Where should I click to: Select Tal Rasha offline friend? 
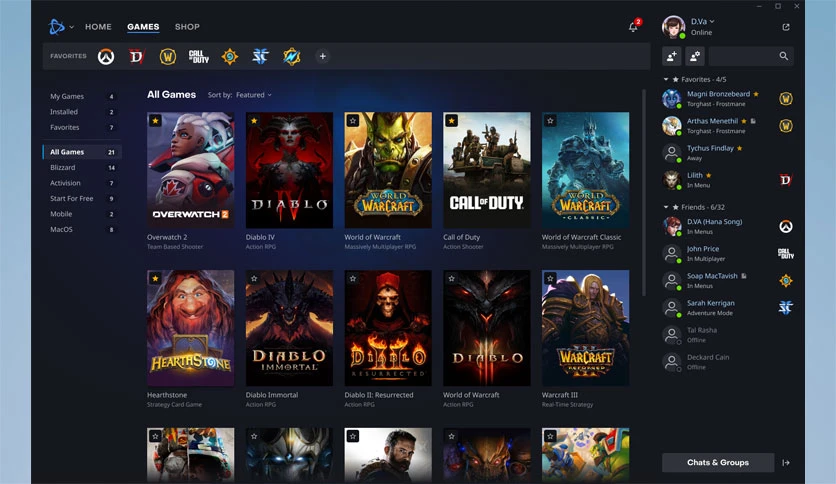pos(728,335)
